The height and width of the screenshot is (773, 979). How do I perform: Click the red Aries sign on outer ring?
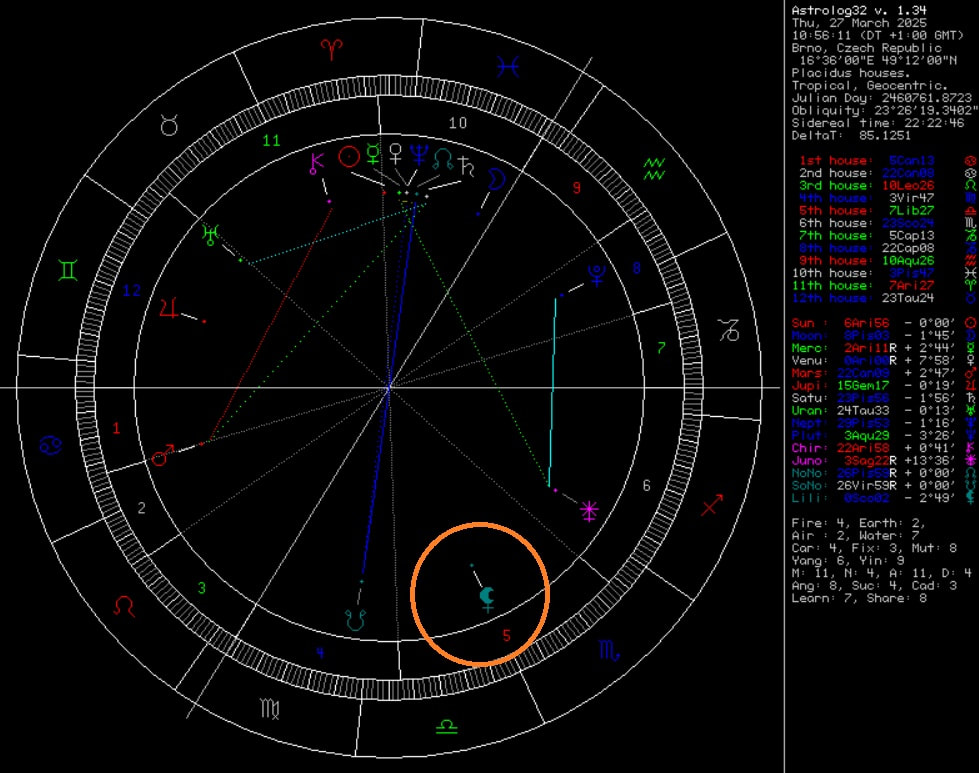pos(329,48)
